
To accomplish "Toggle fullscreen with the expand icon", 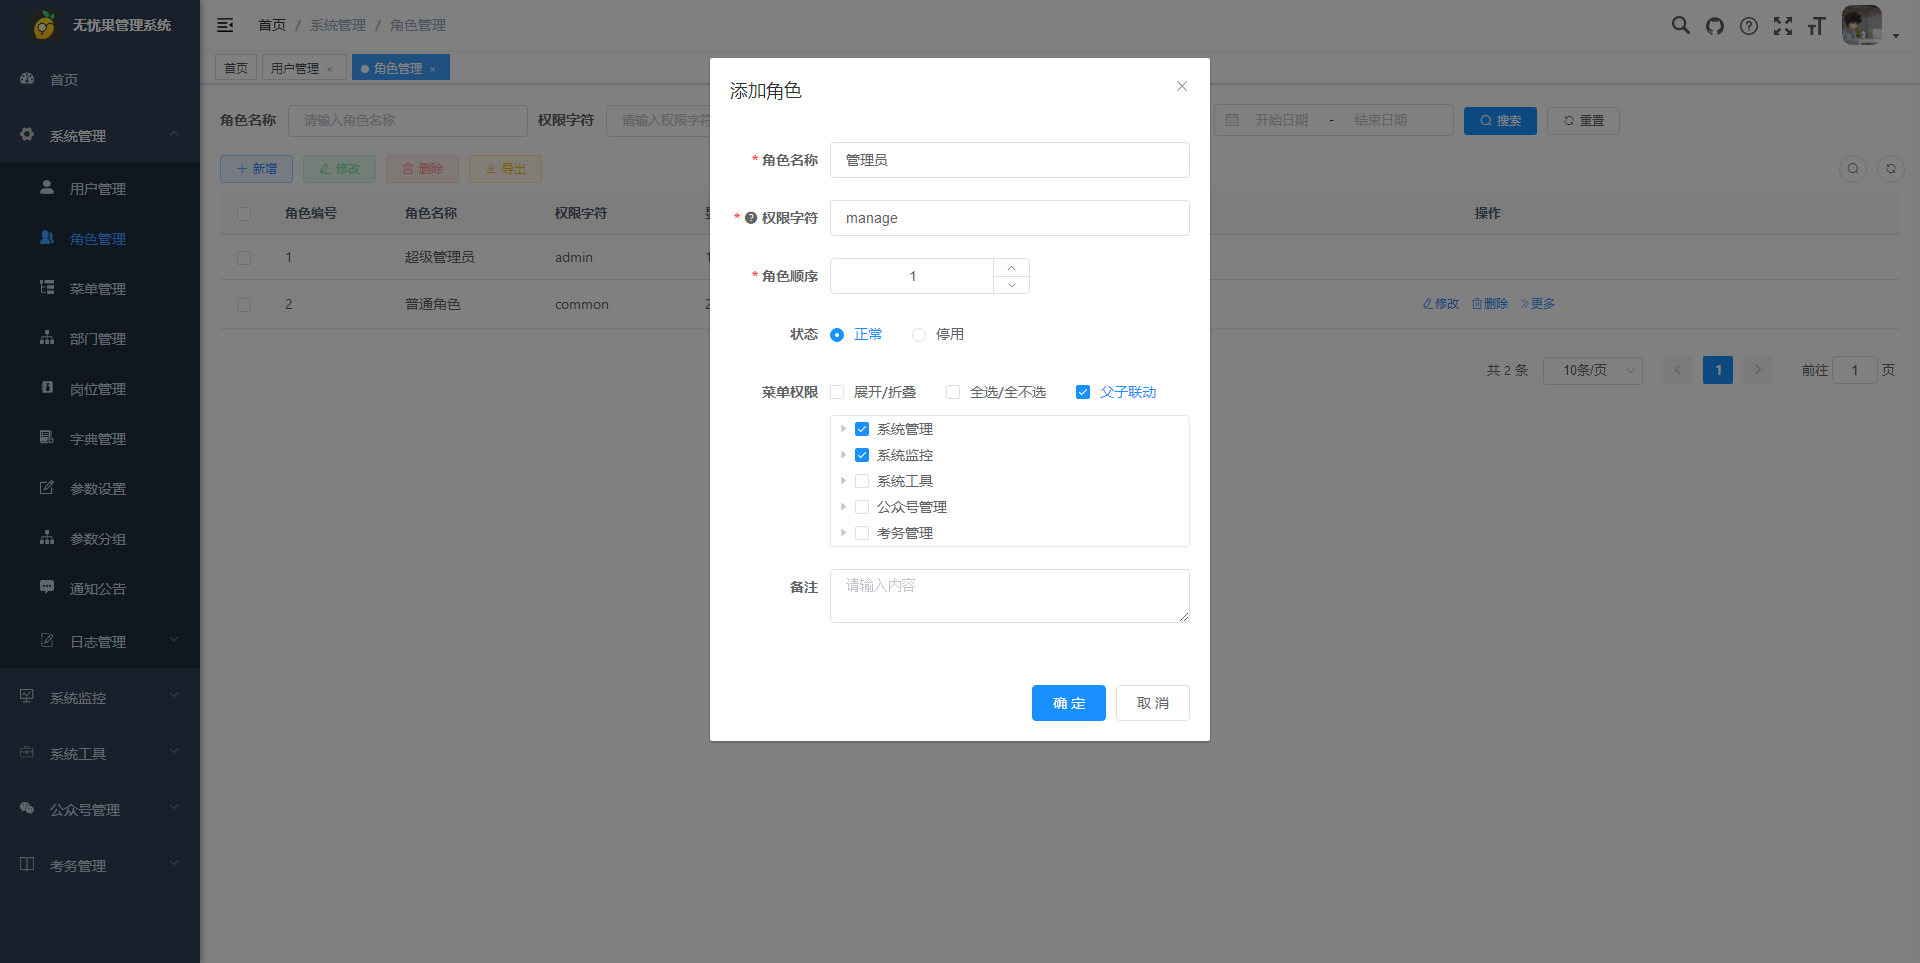I will (1782, 26).
